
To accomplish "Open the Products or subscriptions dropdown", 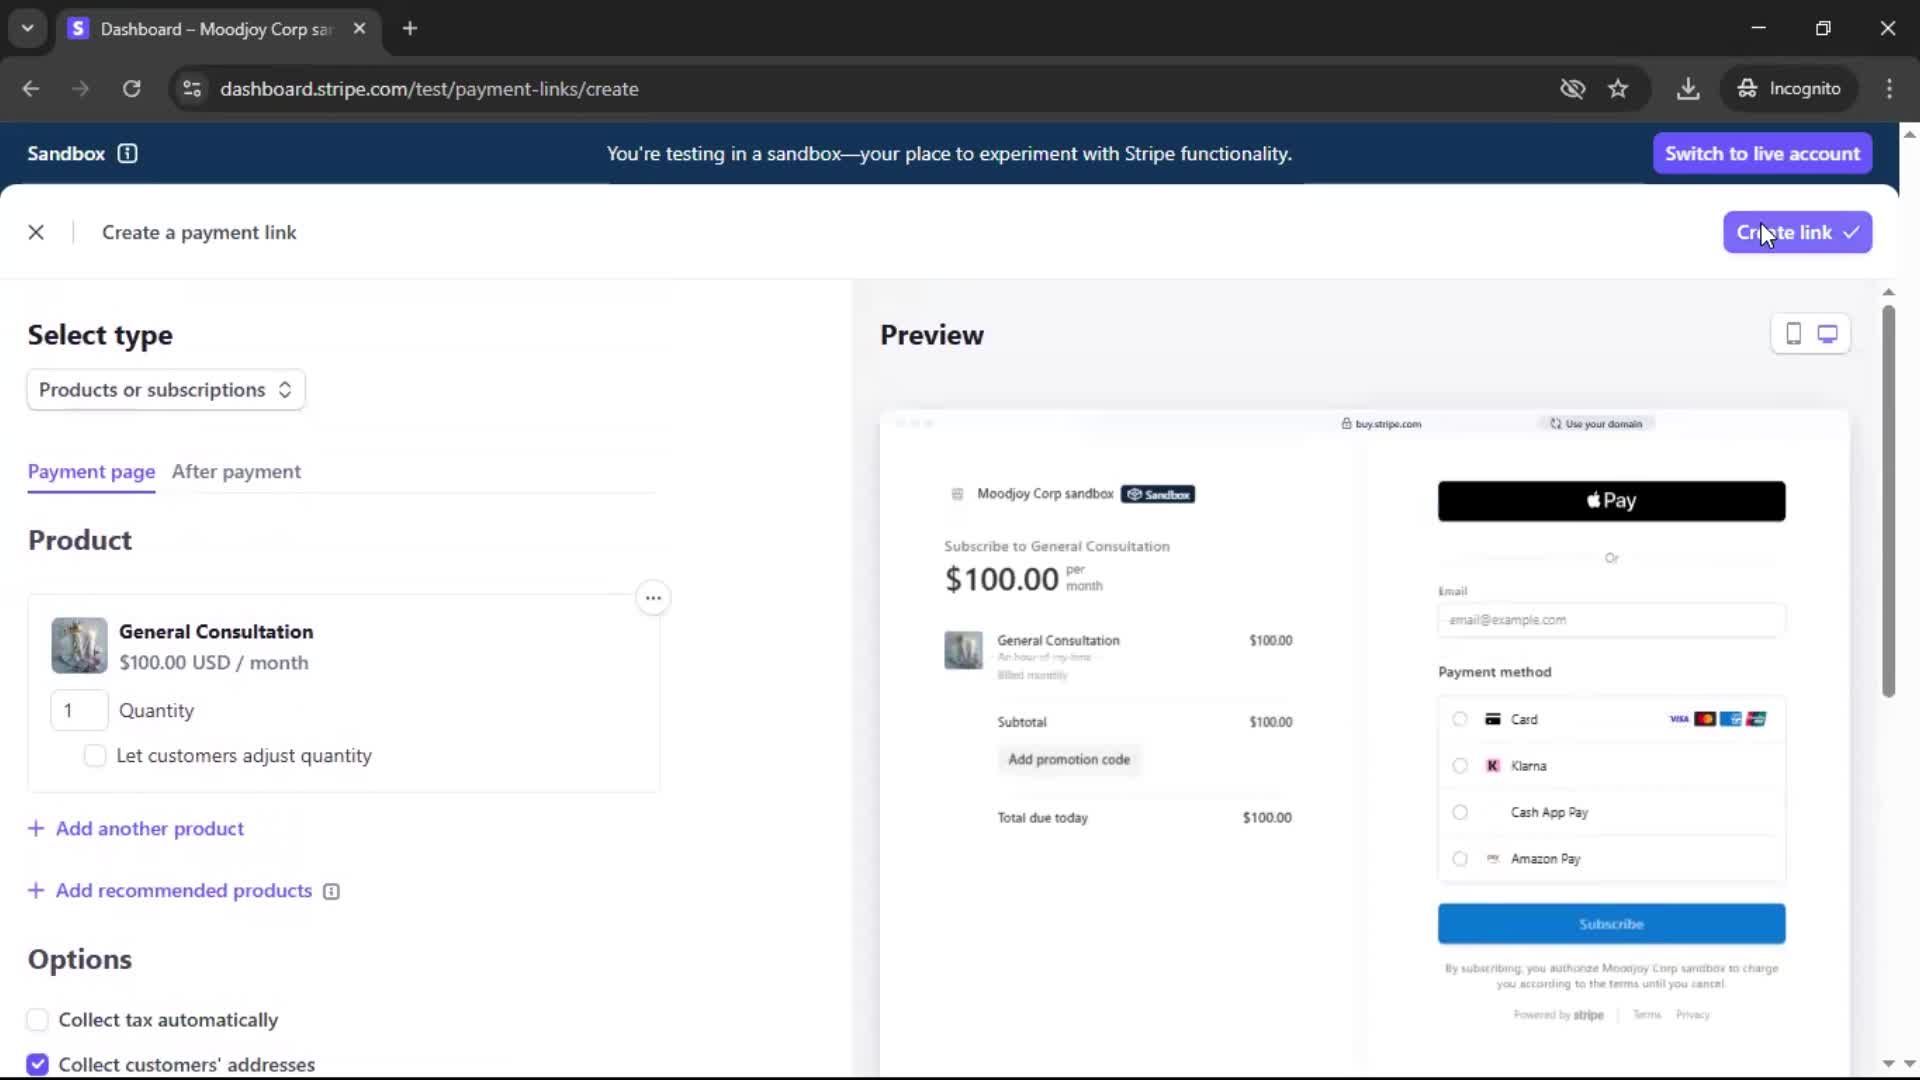I will 166,390.
